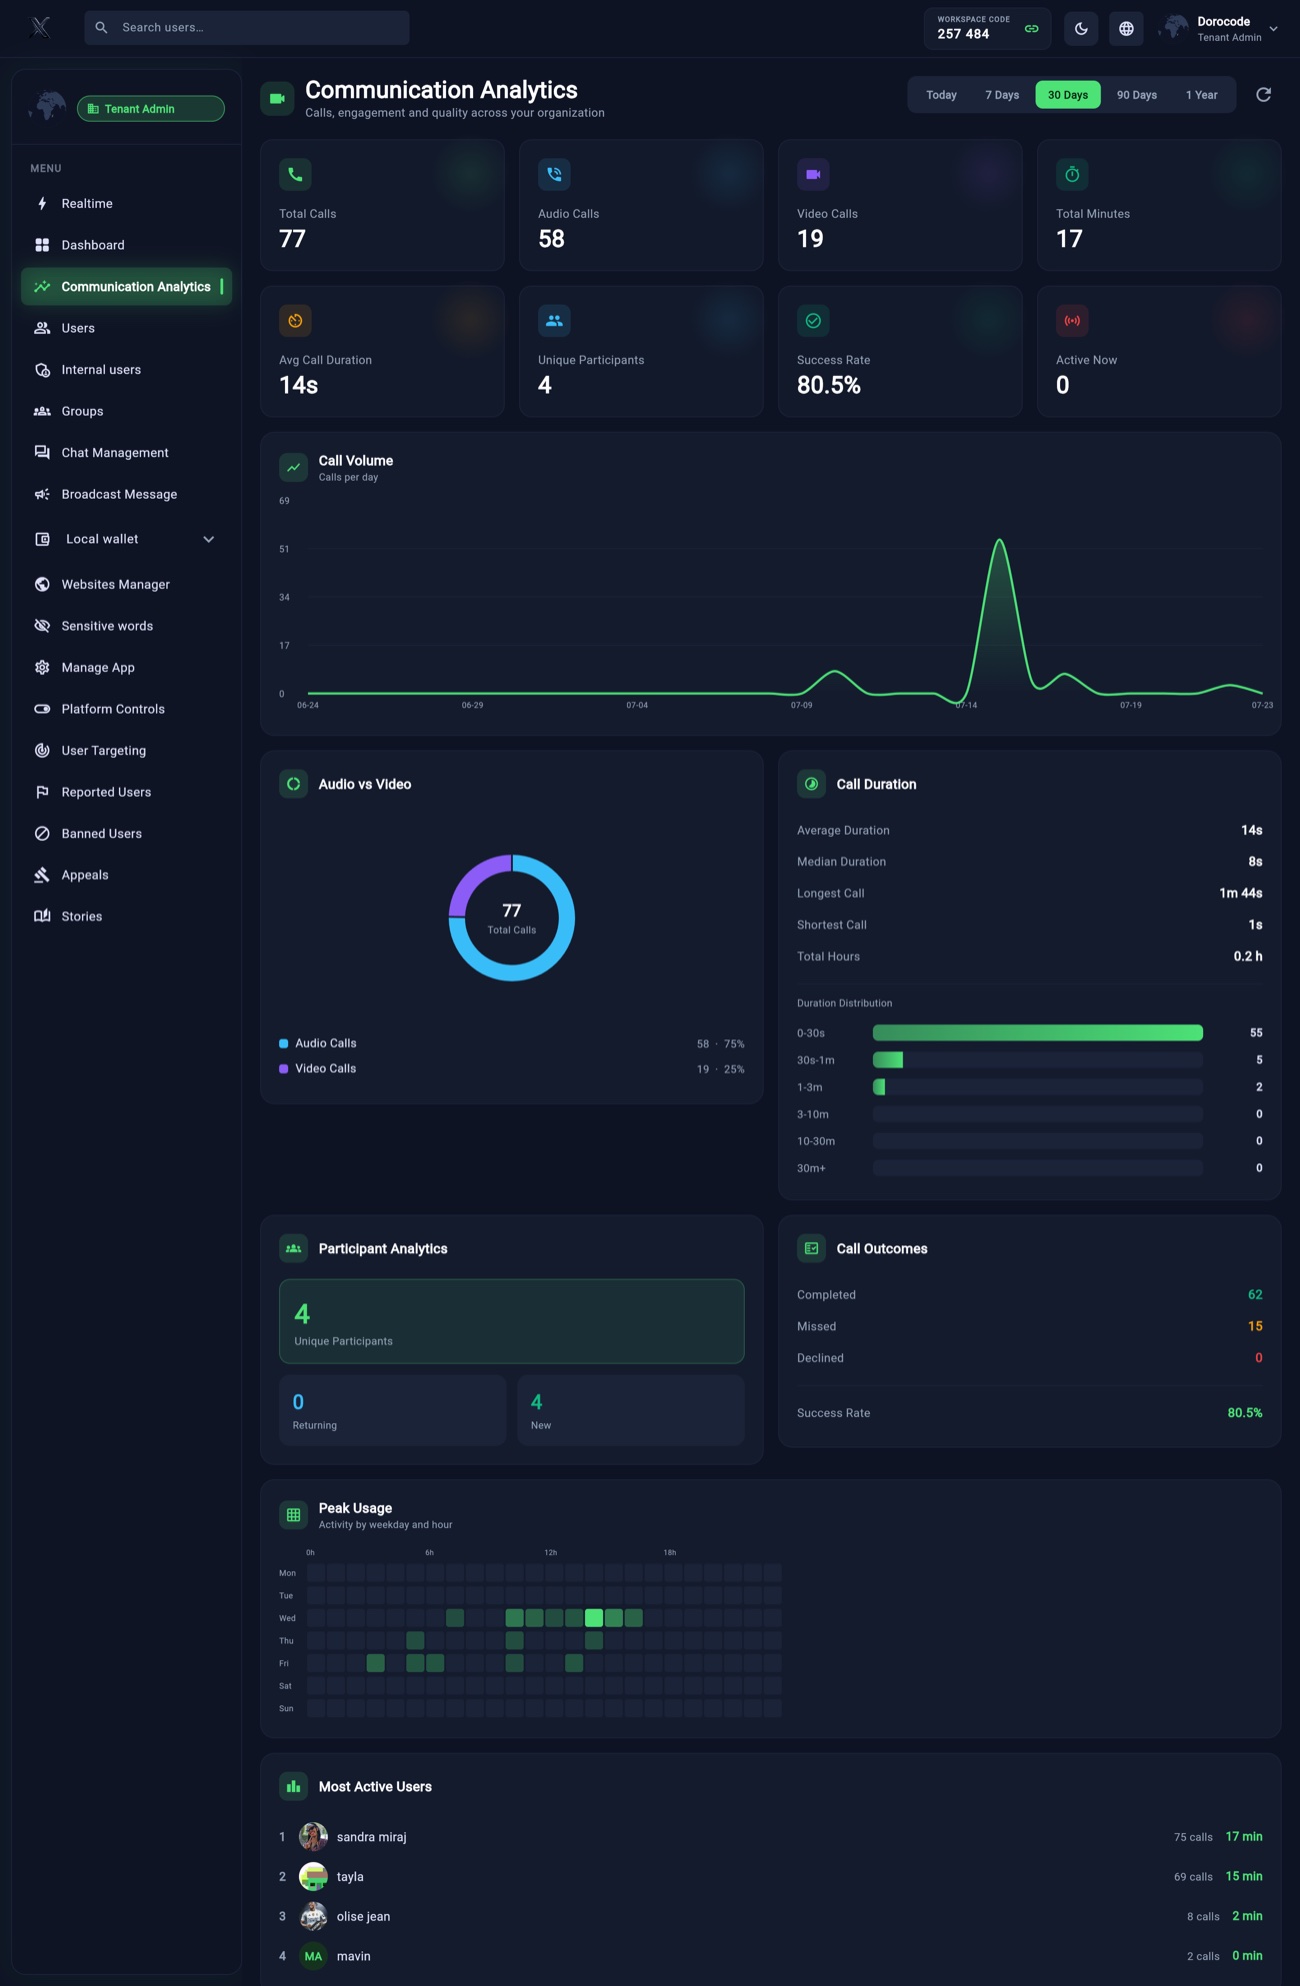This screenshot has height=1986, width=1300.
Task: Click the workspace code 257 484
Action: coord(963,34)
